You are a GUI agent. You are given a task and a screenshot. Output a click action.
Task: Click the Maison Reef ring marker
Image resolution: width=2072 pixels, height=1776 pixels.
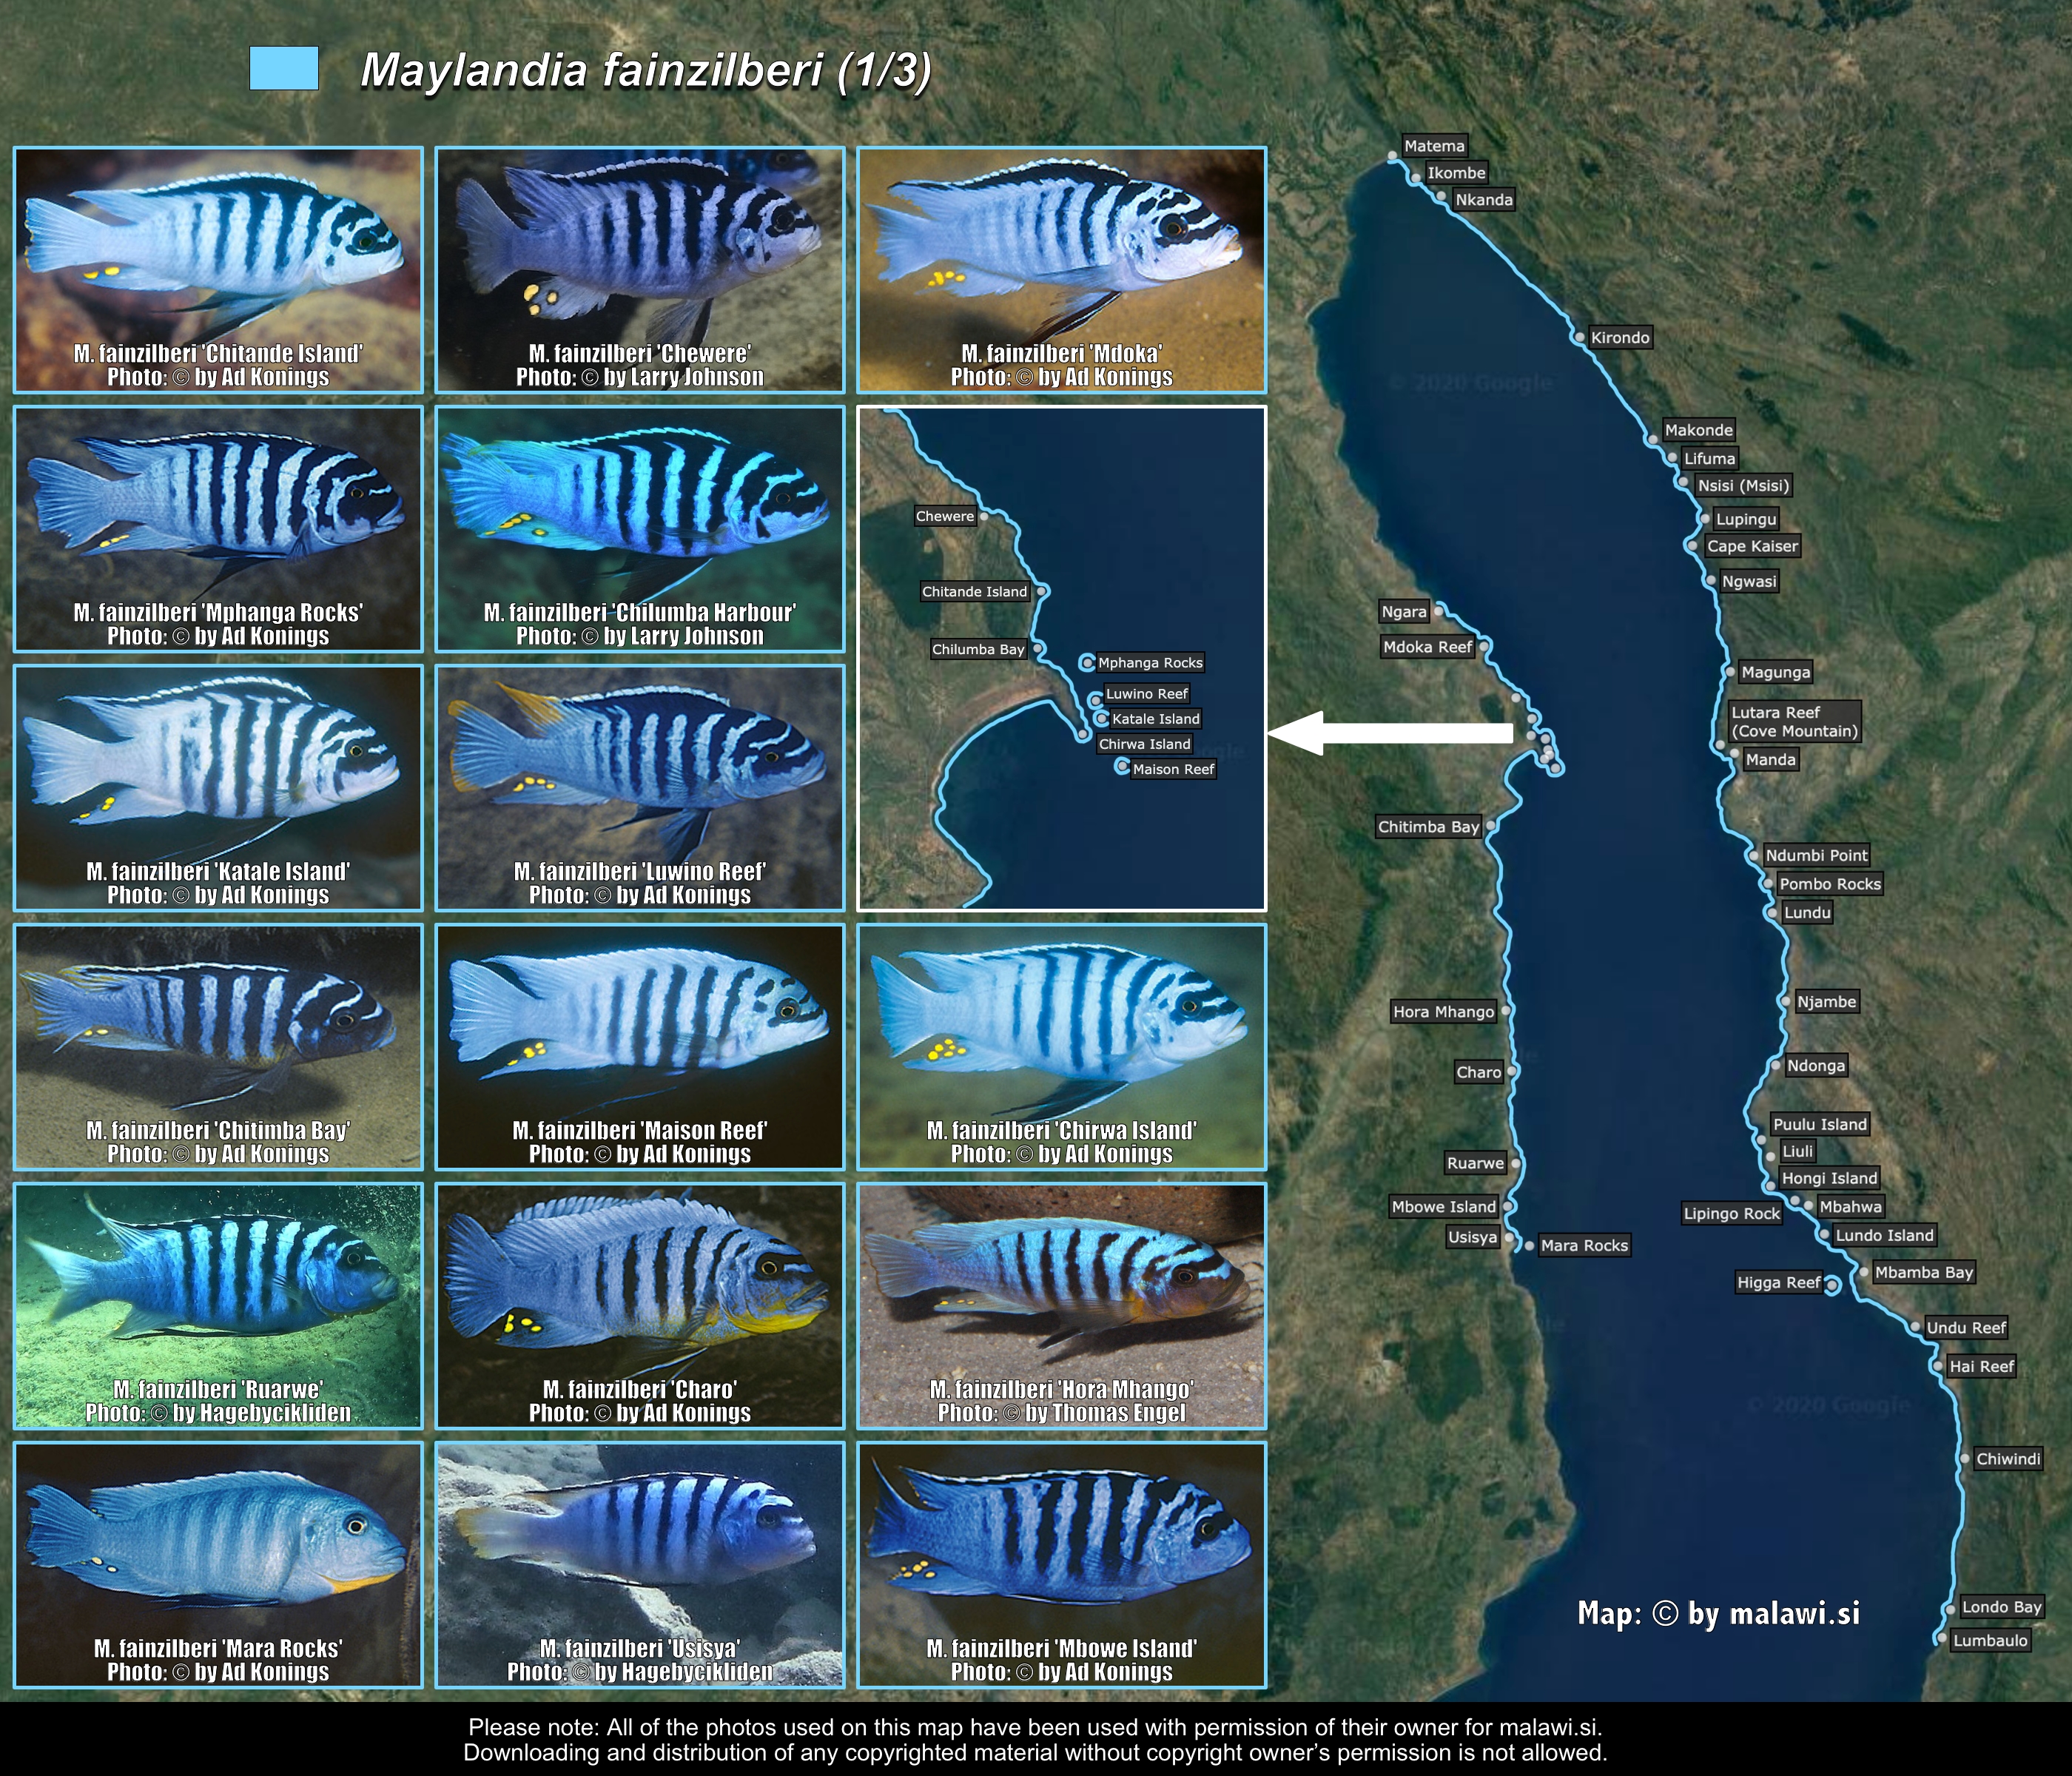(x=1122, y=766)
